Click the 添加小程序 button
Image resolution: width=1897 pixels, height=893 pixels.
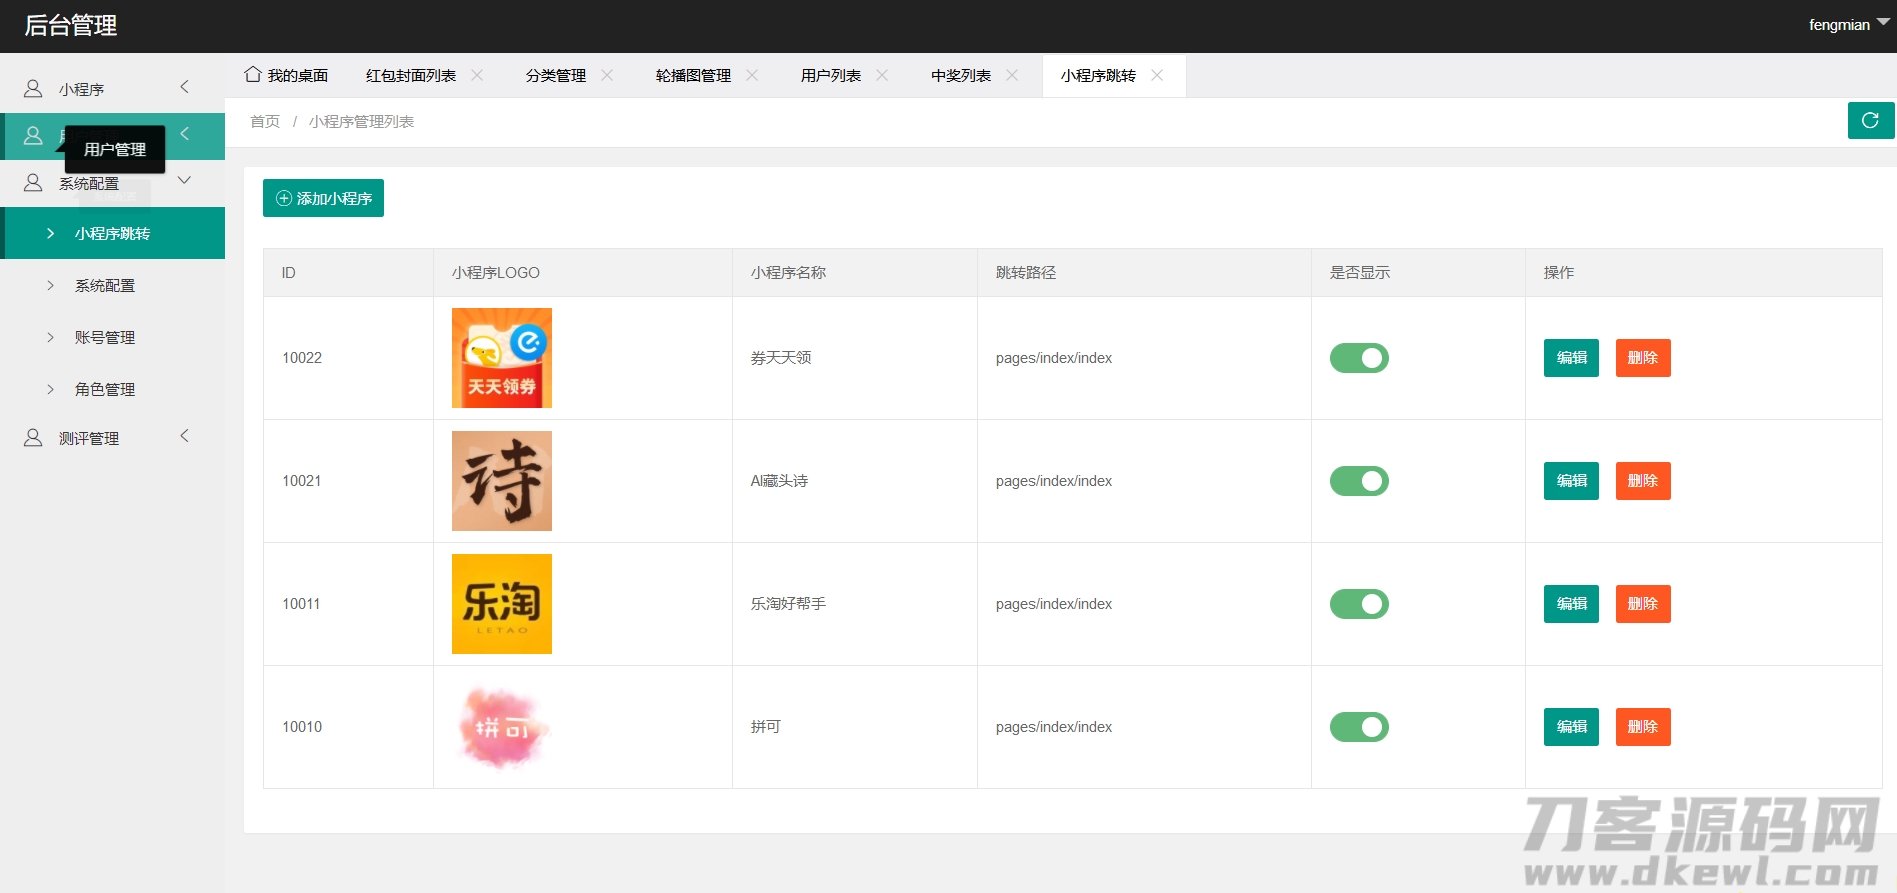point(323,198)
